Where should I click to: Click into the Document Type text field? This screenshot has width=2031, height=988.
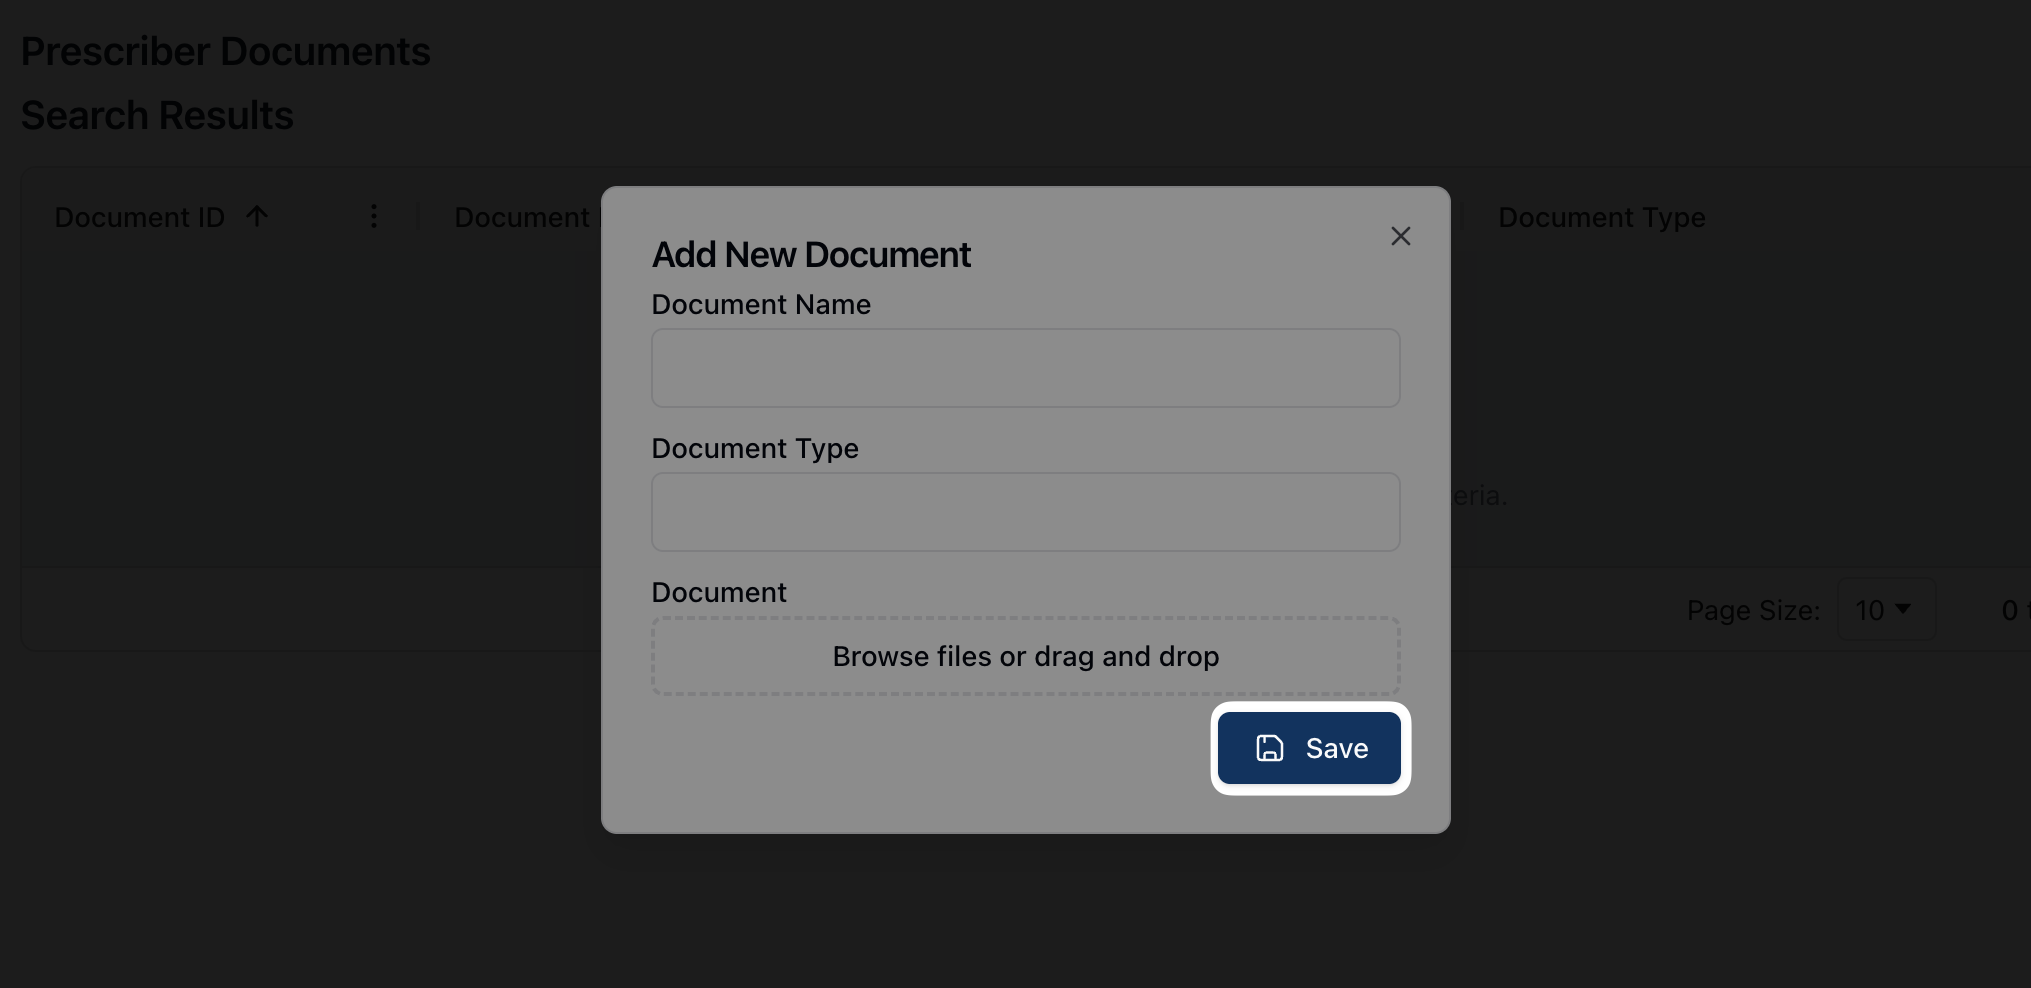[1025, 512]
